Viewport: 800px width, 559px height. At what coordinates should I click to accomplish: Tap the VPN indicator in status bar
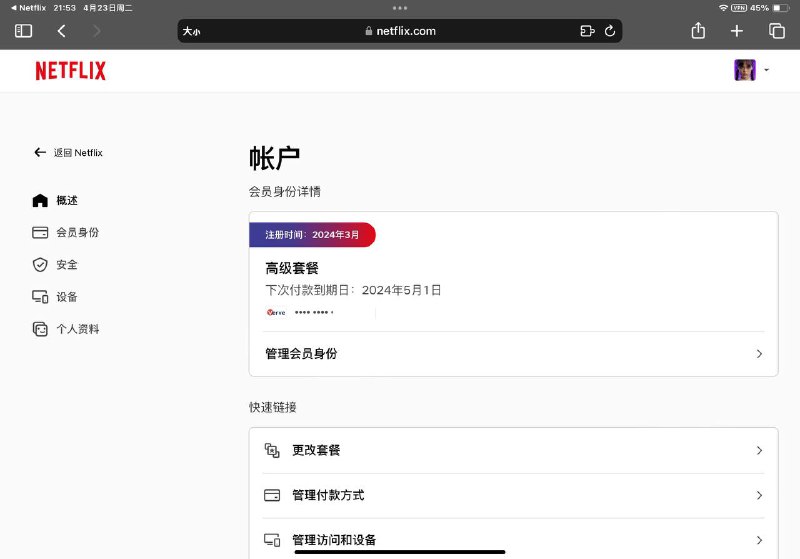(739, 8)
